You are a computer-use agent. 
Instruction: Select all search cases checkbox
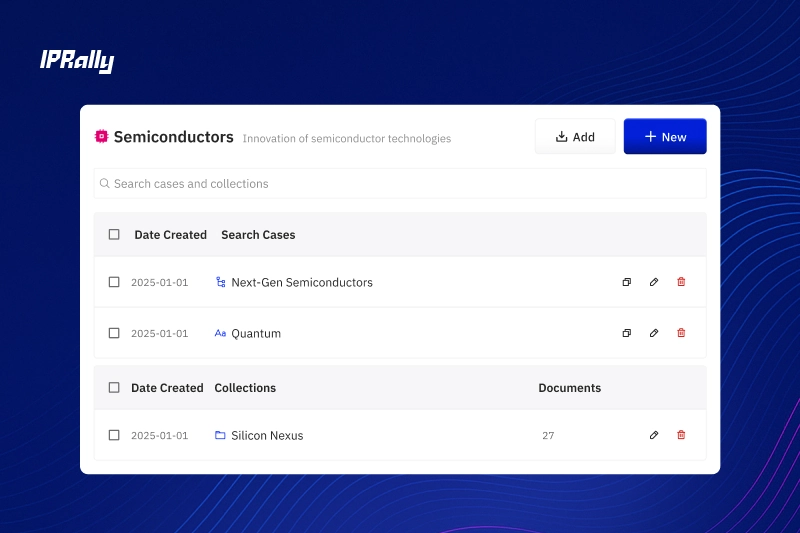click(x=114, y=235)
